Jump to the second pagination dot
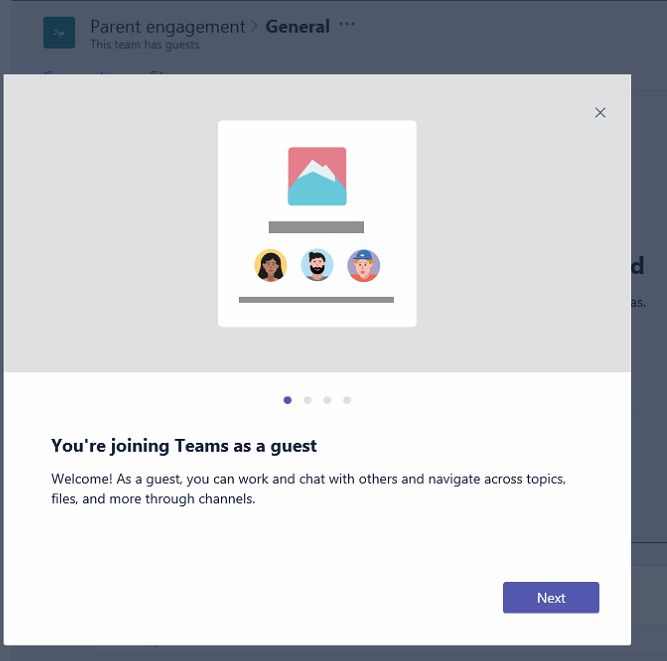This screenshot has height=661, width=667. 307,400
